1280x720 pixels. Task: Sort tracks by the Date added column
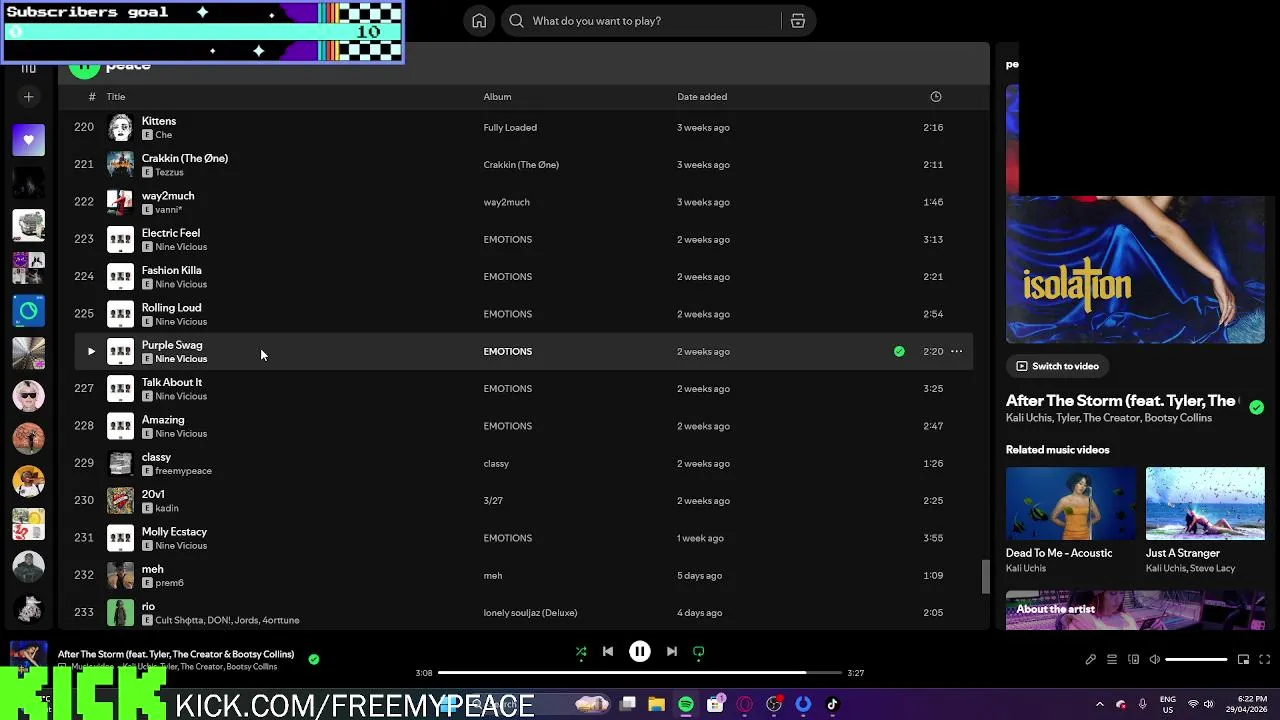702,97
